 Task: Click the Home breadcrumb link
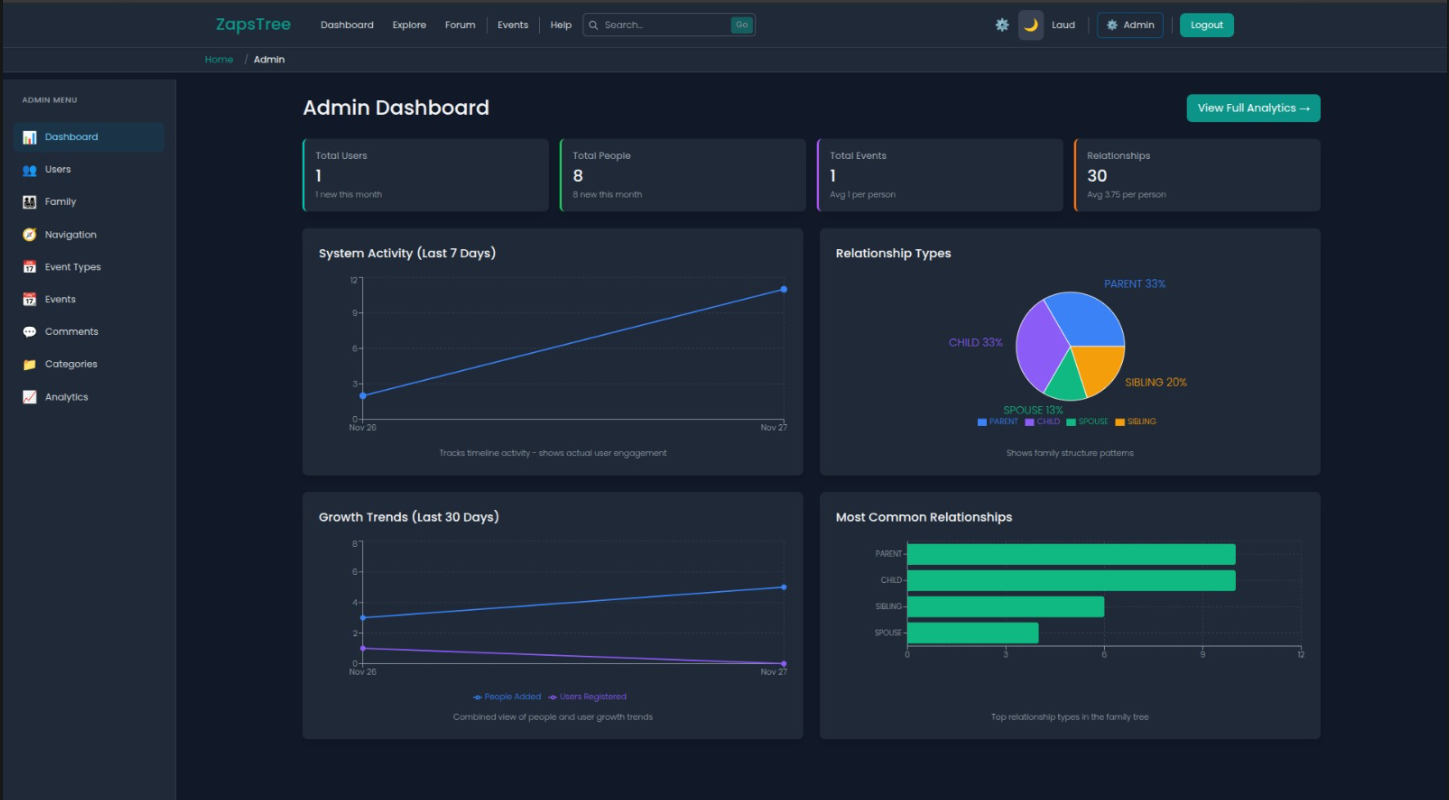click(x=219, y=60)
